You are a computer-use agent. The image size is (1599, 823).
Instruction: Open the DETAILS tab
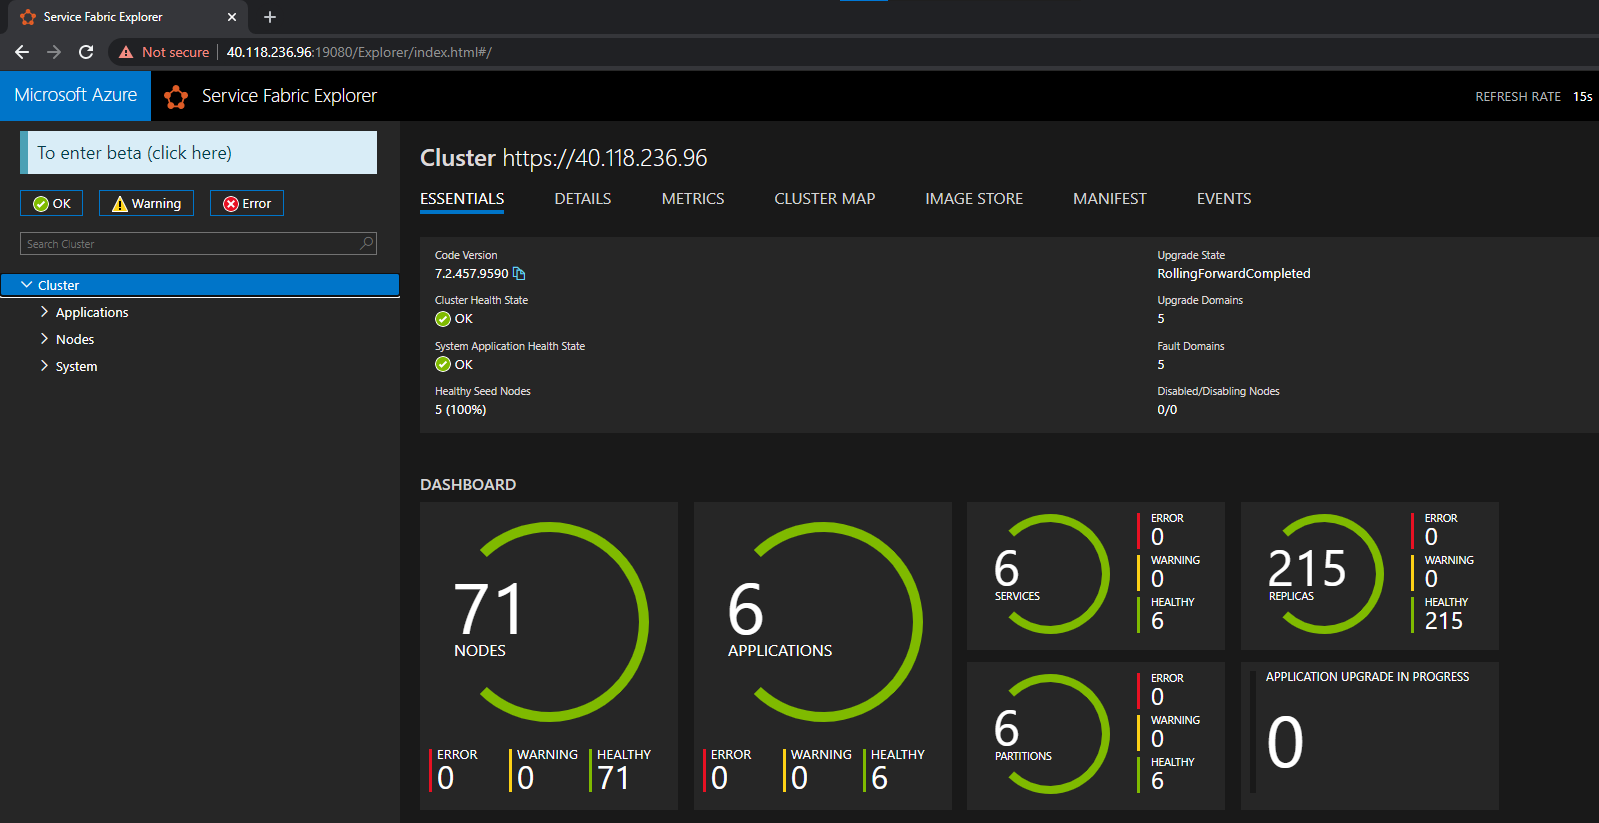583,199
